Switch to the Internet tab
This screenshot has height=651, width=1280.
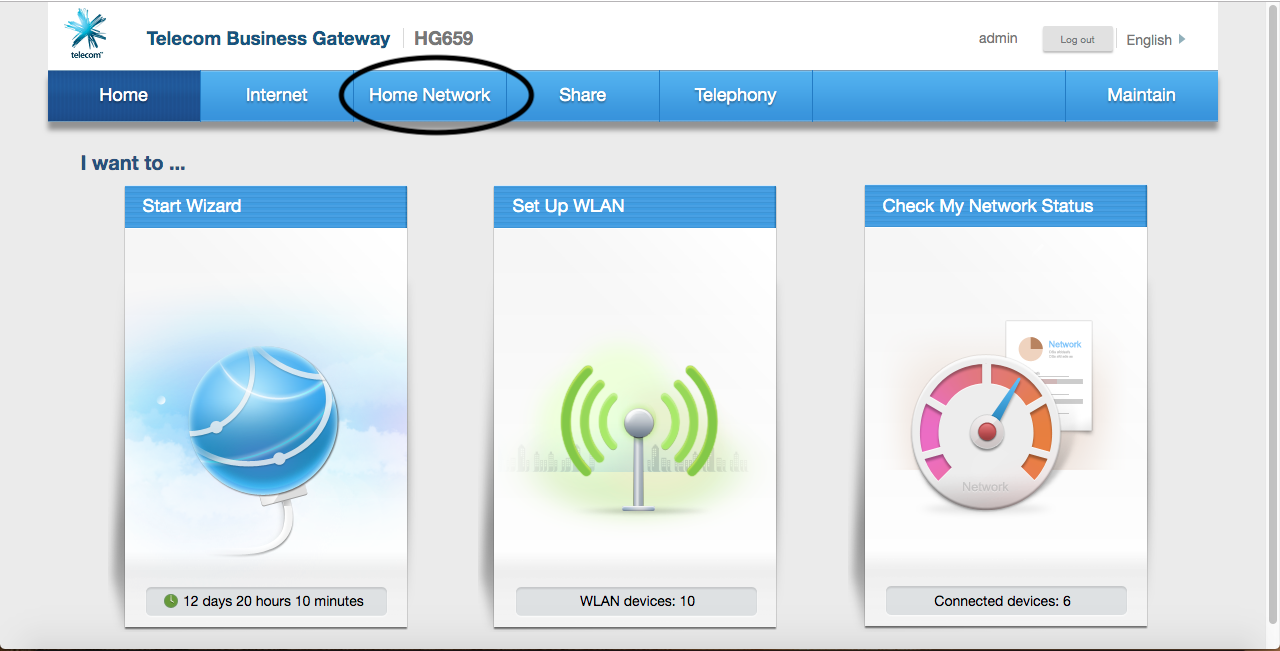(277, 95)
